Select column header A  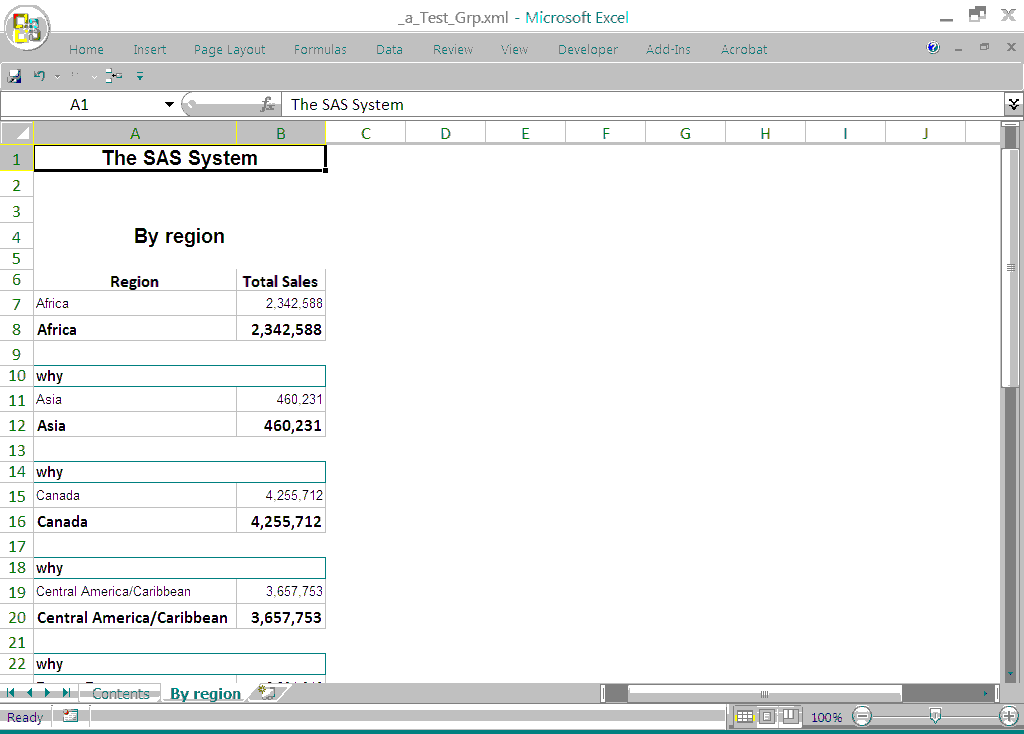135,133
